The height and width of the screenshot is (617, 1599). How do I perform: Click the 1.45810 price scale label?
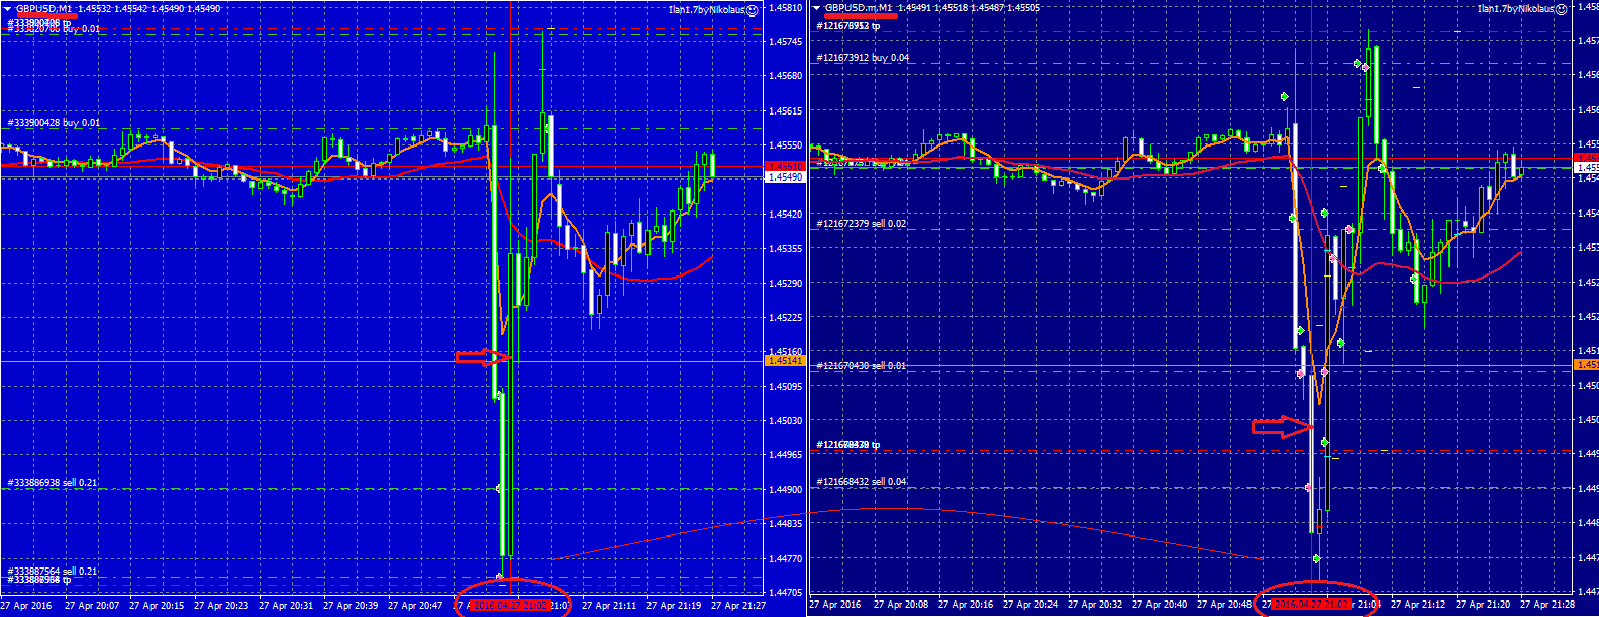(786, 8)
